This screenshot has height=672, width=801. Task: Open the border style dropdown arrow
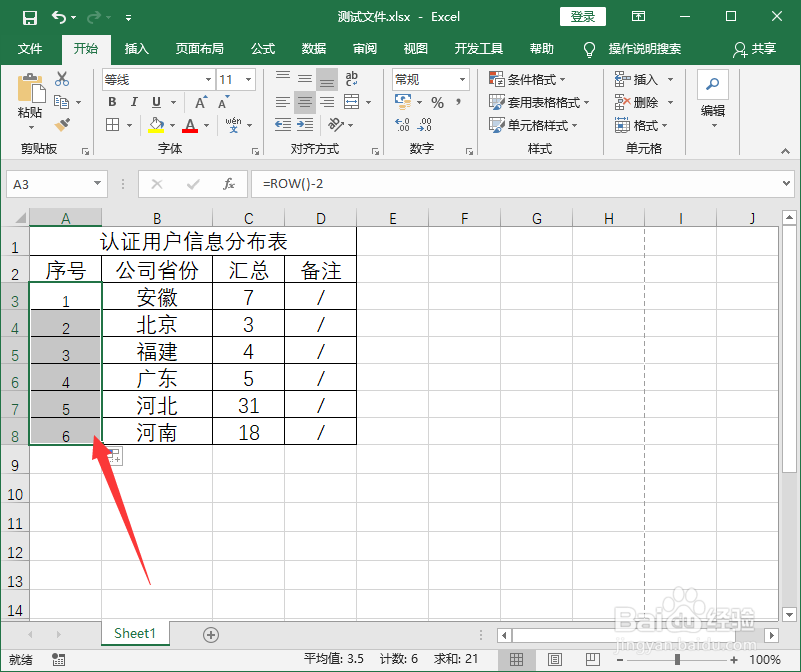pos(130,124)
